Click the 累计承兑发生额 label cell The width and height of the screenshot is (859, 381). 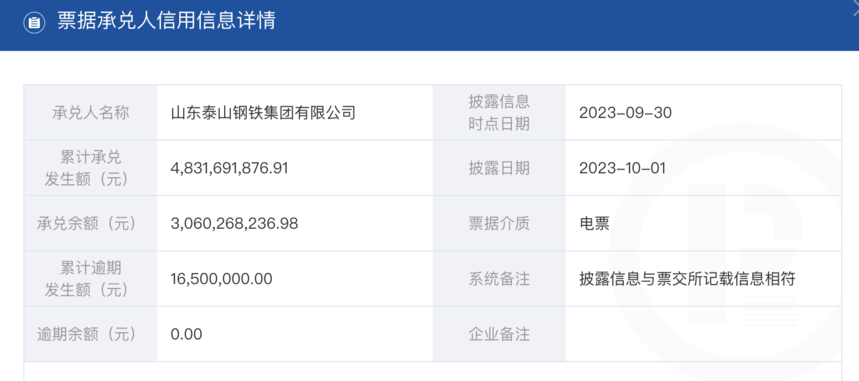point(90,168)
